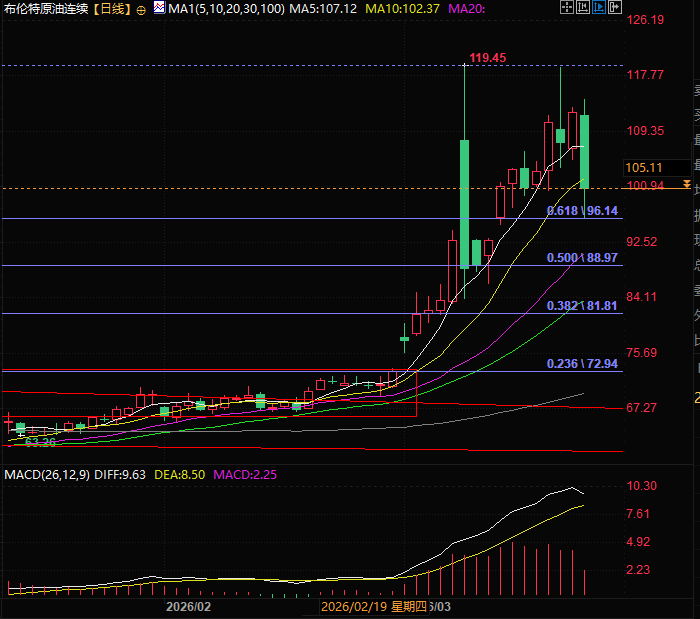Image resolution: width=700 pixels, height=619 pixels.
Task: Click the jump-to-start axis icon
Action: (x=583, y=8)
